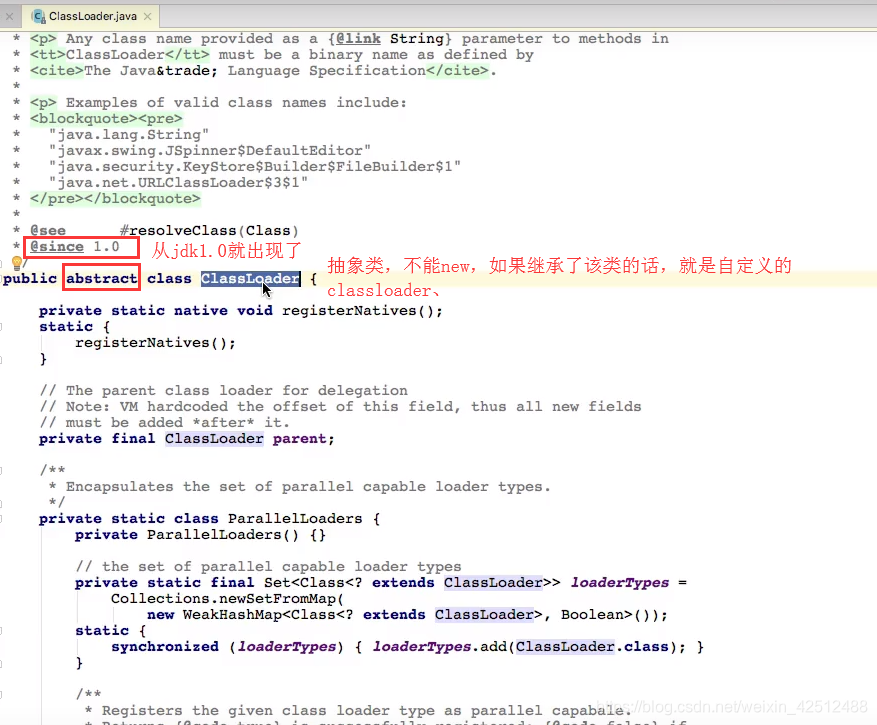Click the native keyword in registerNatives declaration
Screen dimensions: 877x725
[x=201, y=310]
